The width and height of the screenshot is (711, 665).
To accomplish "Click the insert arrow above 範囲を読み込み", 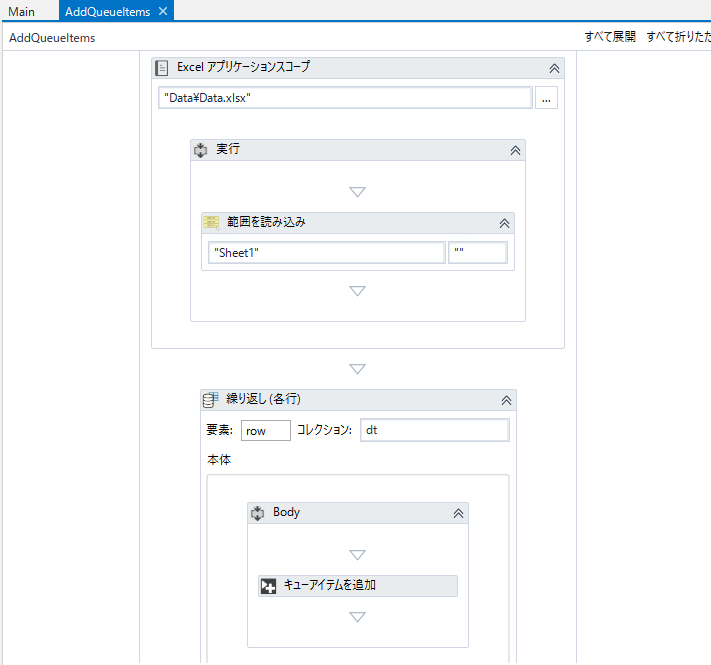I will (x=357, y=192).
